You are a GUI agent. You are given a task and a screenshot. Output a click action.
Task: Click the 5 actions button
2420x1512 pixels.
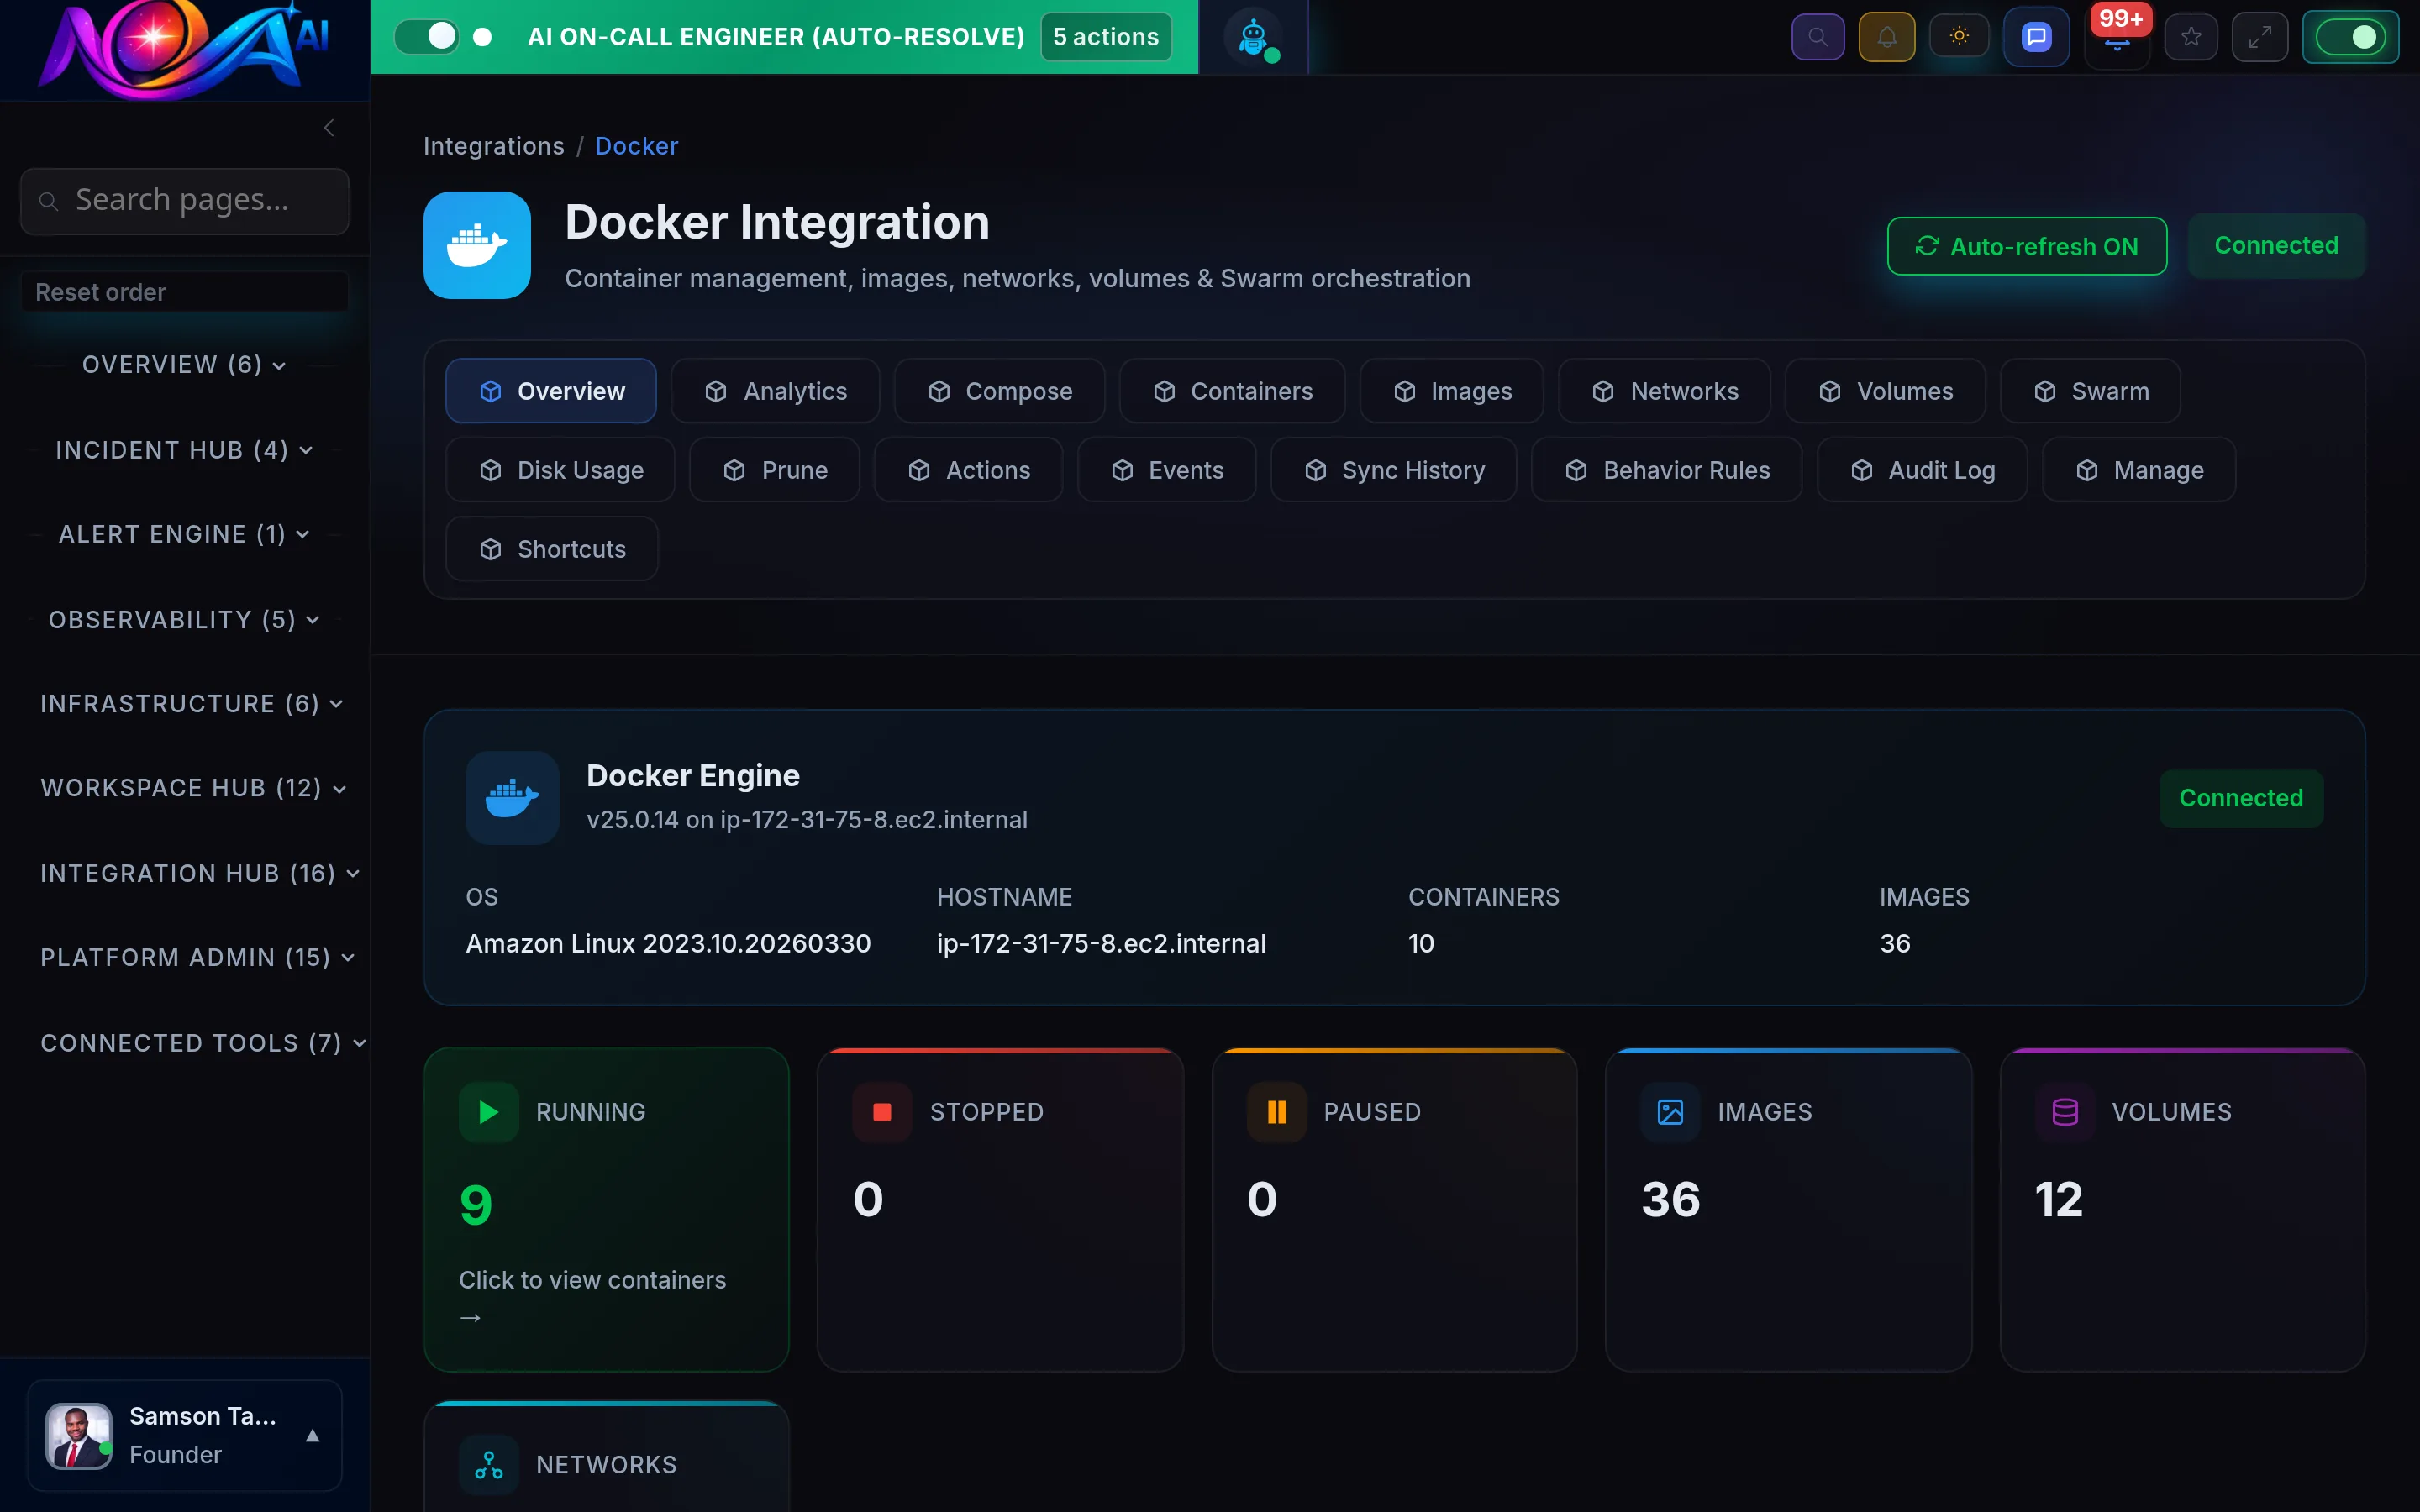1104,36
